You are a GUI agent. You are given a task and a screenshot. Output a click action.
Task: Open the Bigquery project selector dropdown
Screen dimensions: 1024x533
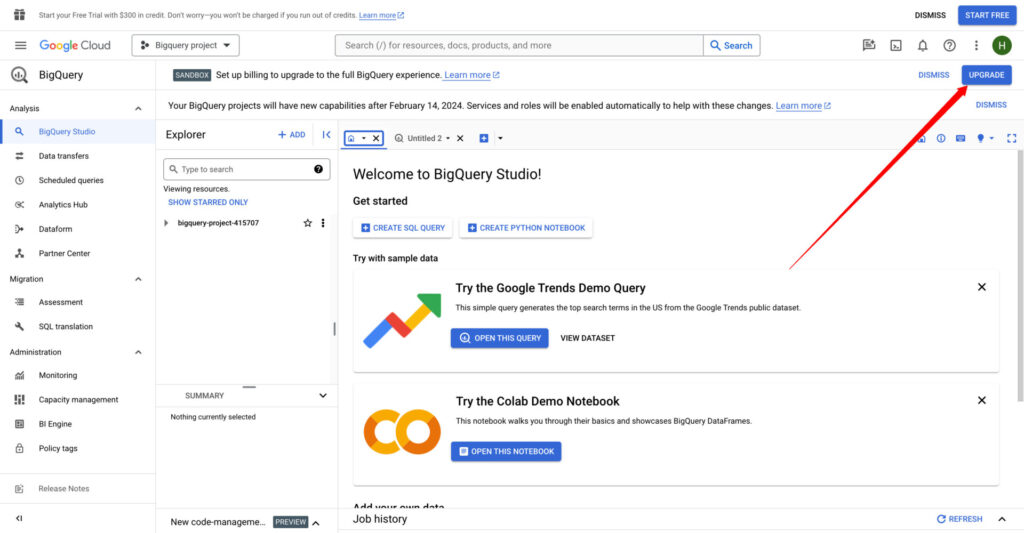[x=186, y=45]
